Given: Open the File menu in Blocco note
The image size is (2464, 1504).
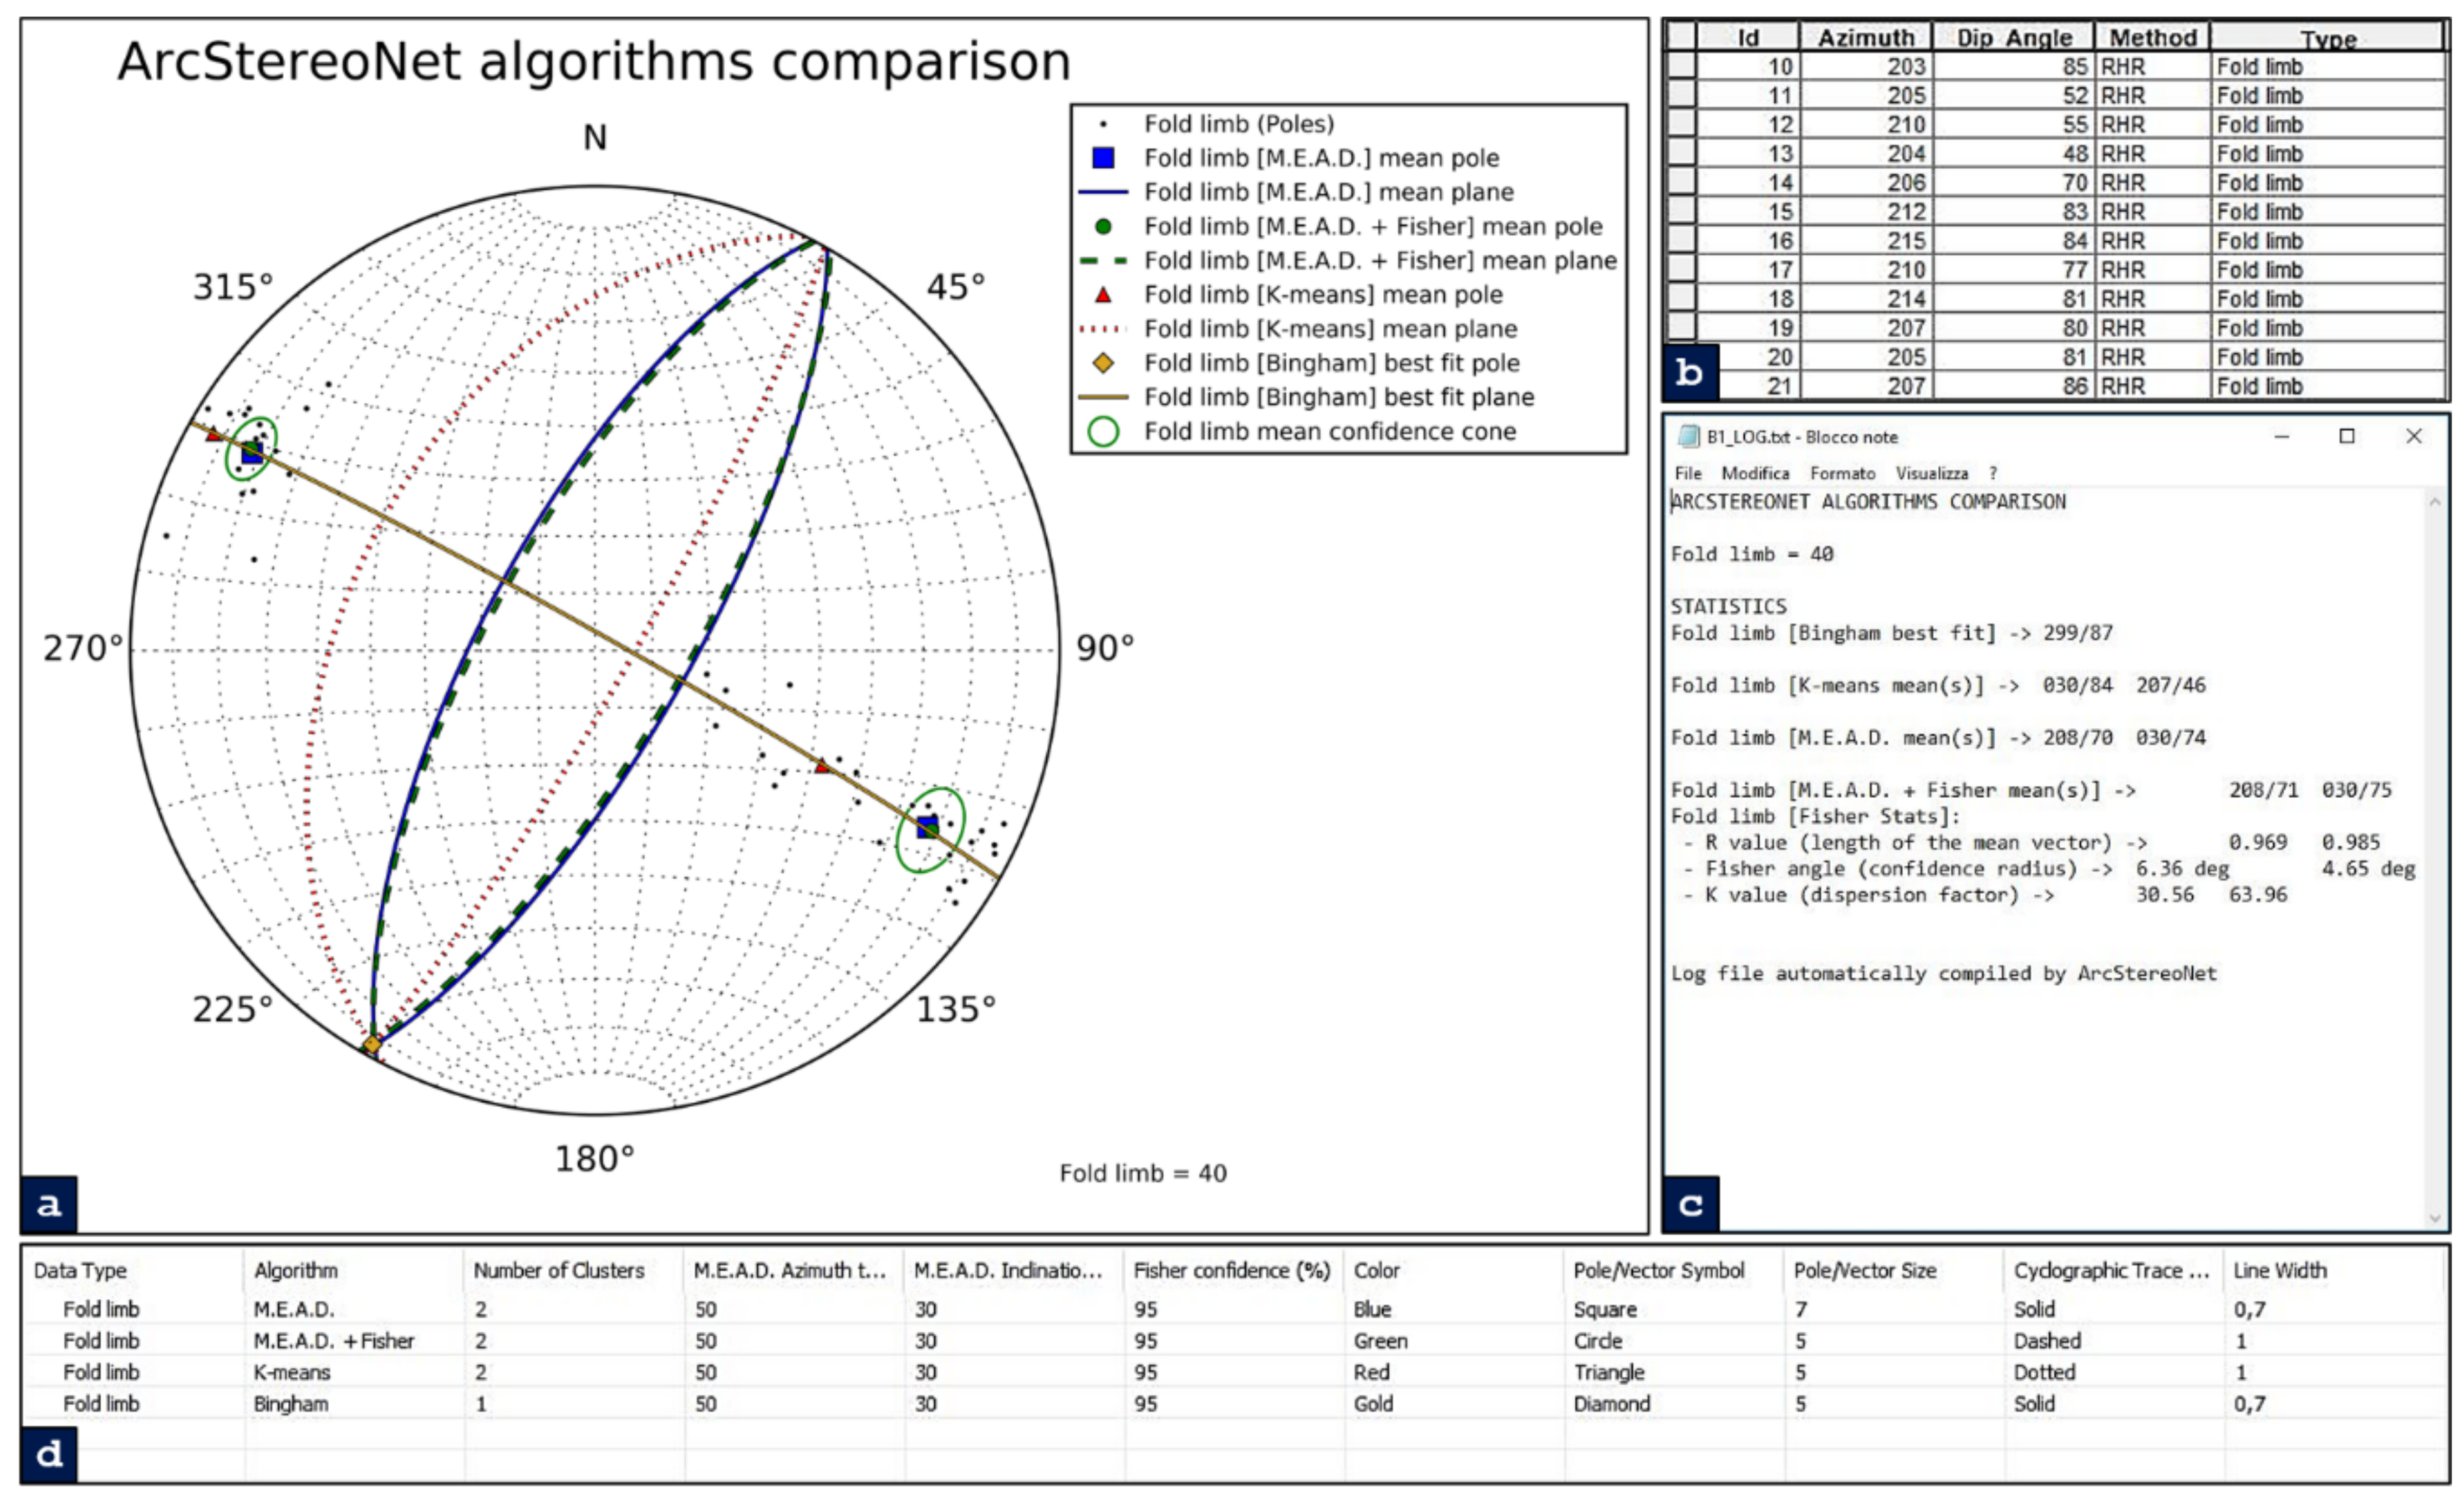Looking at the screenshot, I should 1688,473.
